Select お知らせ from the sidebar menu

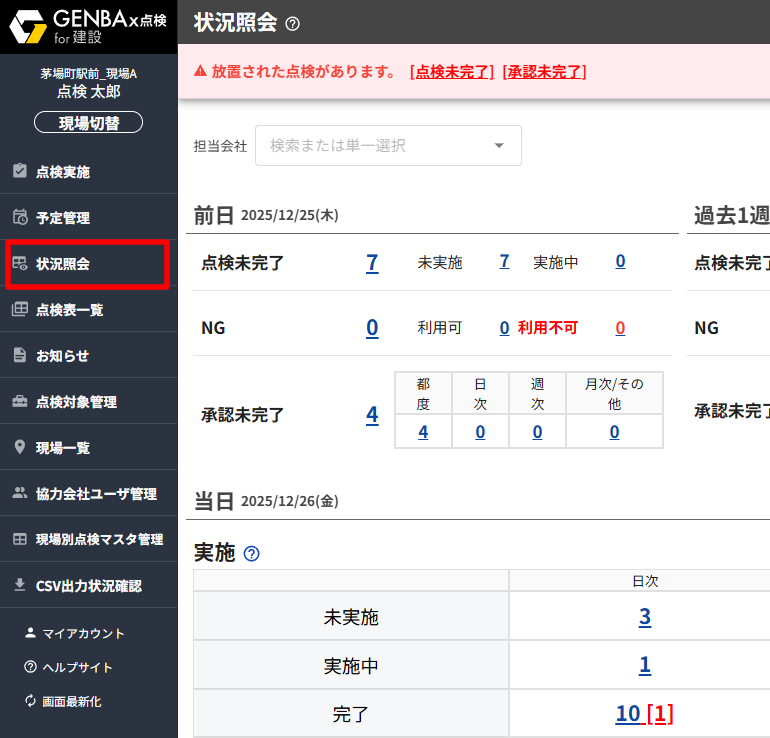pos(62,356)
